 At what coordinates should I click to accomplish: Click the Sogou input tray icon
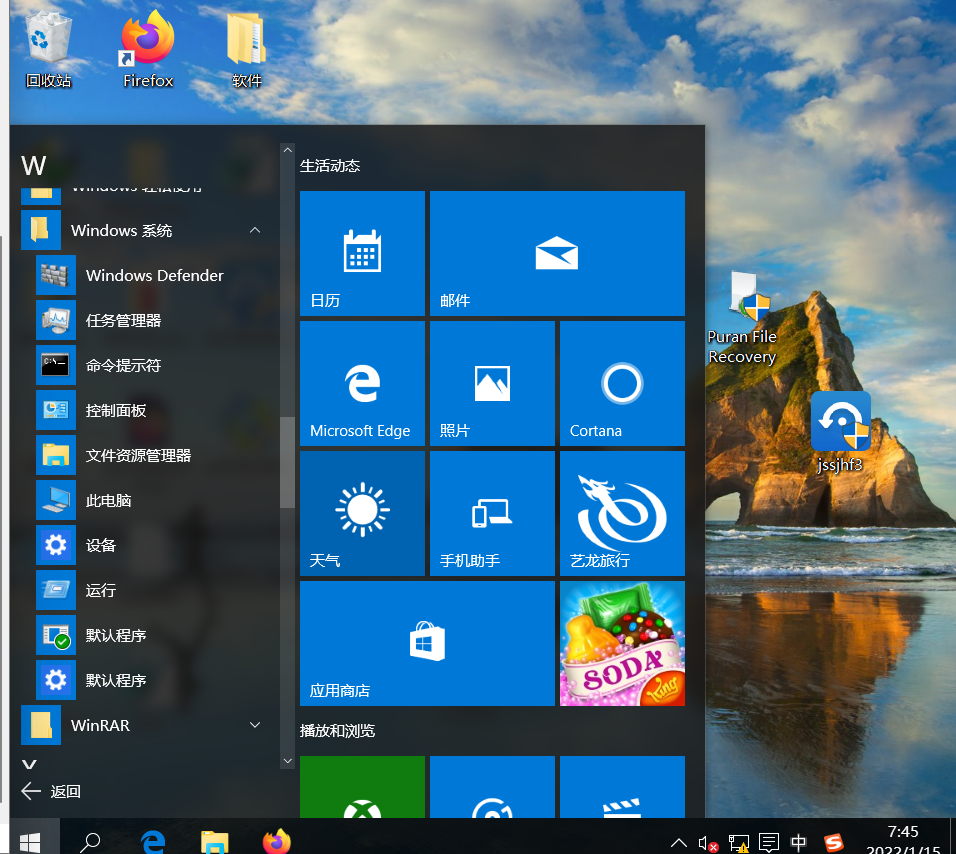pyautogui.click(x=833, y=843)
